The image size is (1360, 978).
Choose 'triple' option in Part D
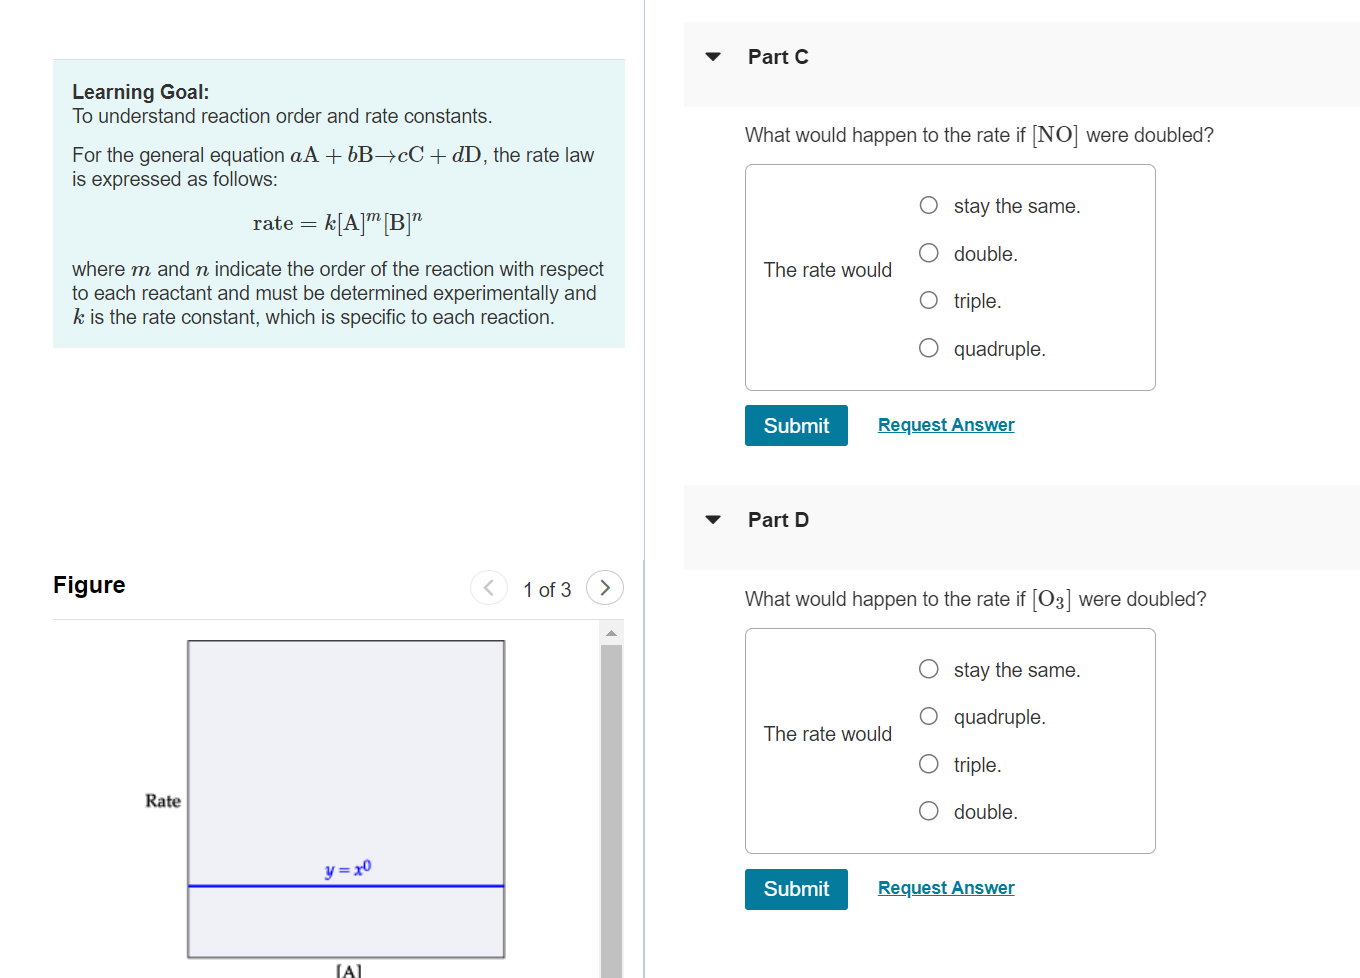(x=929, y=764)
